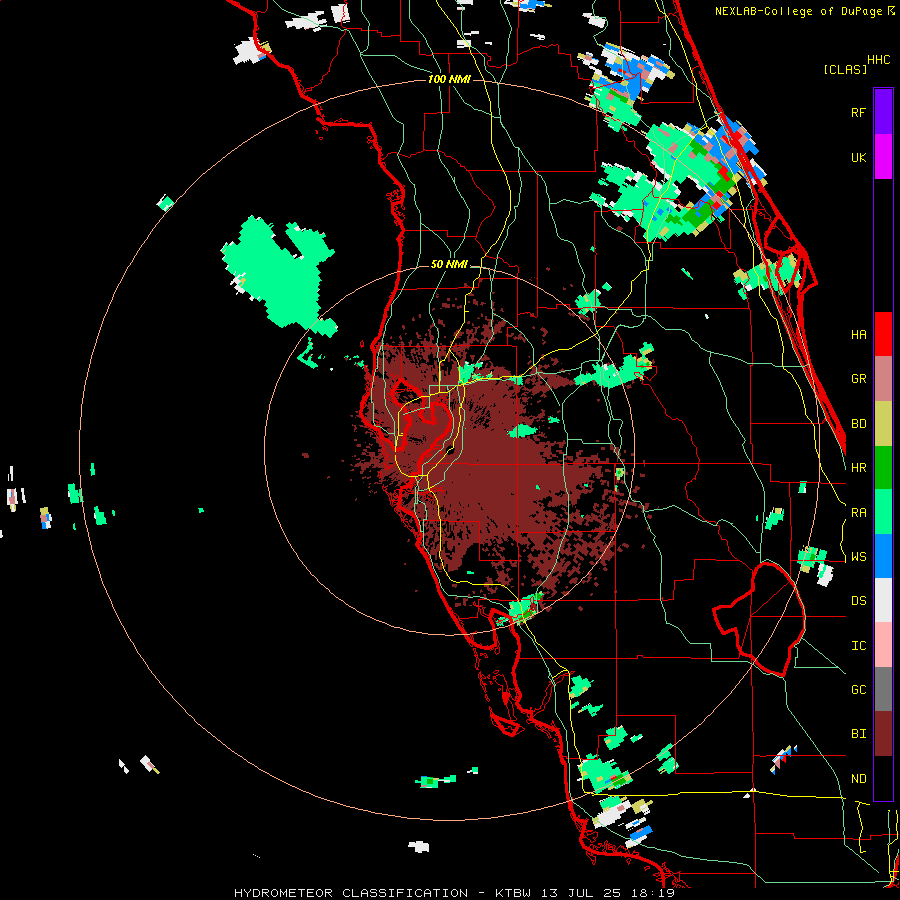
Task: Select the dusty pink GR legend swatch
Action: pyautogui.click(x=883, y=378)
